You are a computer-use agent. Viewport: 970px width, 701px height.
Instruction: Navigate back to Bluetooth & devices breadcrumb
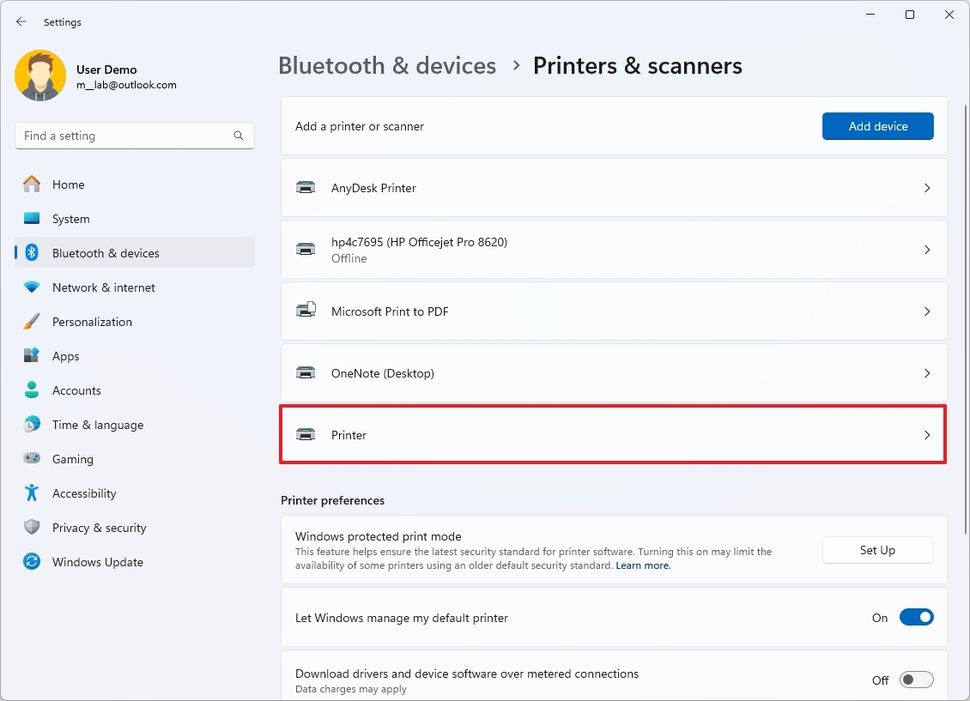point(387,65)
